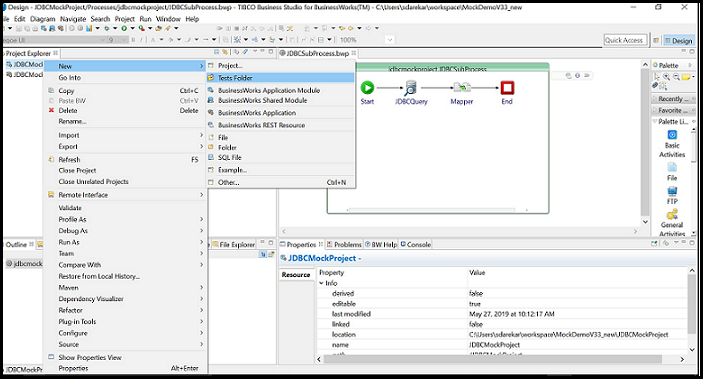This screenshot has height=379, width=703.
Task: Select the jdbcmock item in Outline
Action: tap(25, 264)
